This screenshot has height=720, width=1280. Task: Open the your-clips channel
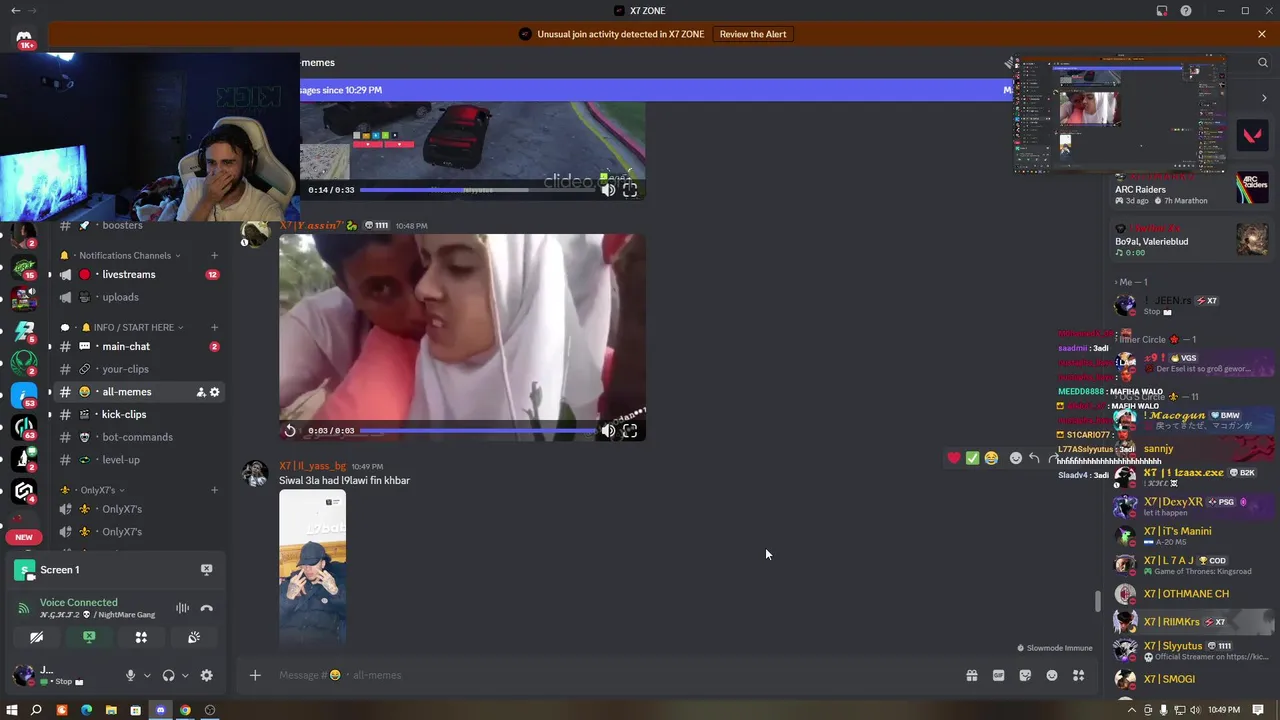[125, 369]
